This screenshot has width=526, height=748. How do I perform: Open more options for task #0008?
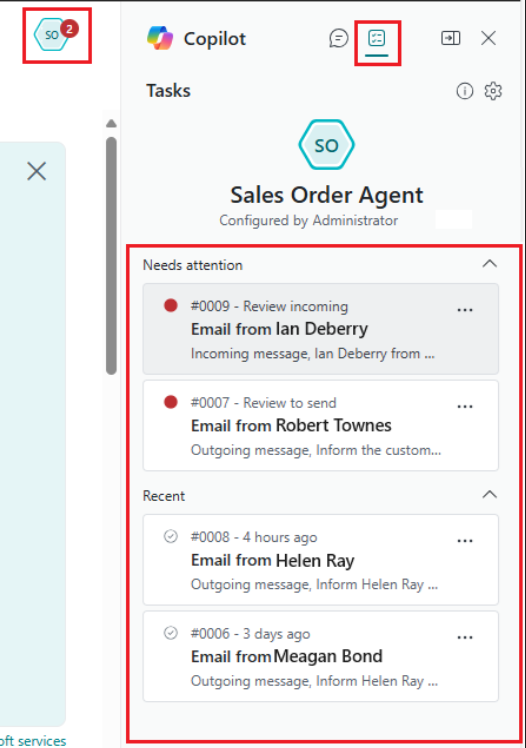pyautogui.click(x=465, y=541)
